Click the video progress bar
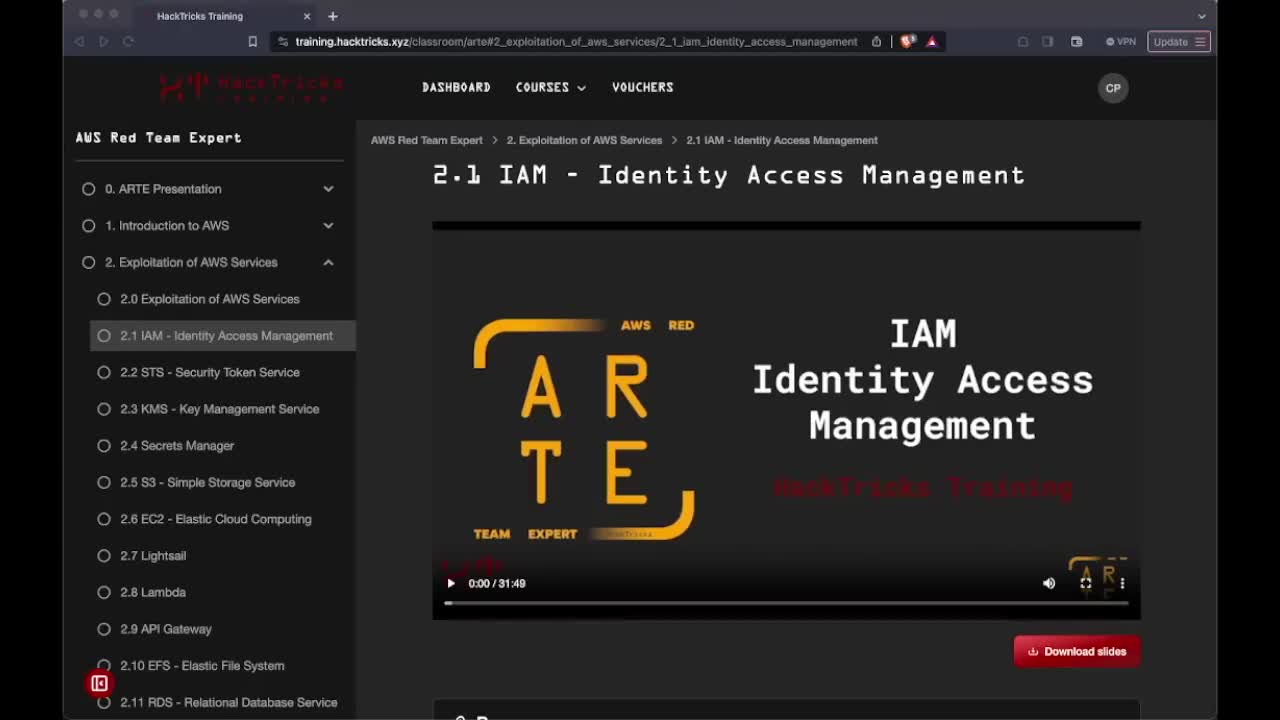Screen dimensions: 1280x720 coord(786,603)
